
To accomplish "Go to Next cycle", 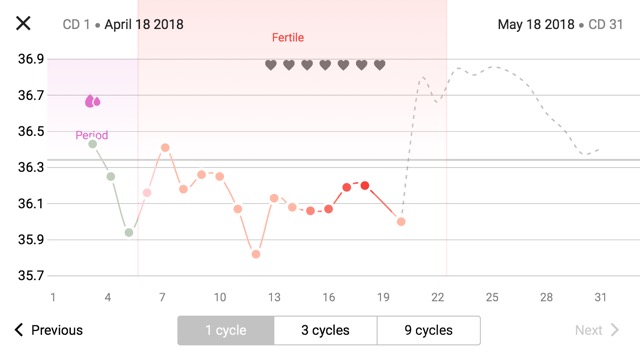I will 597,330.
